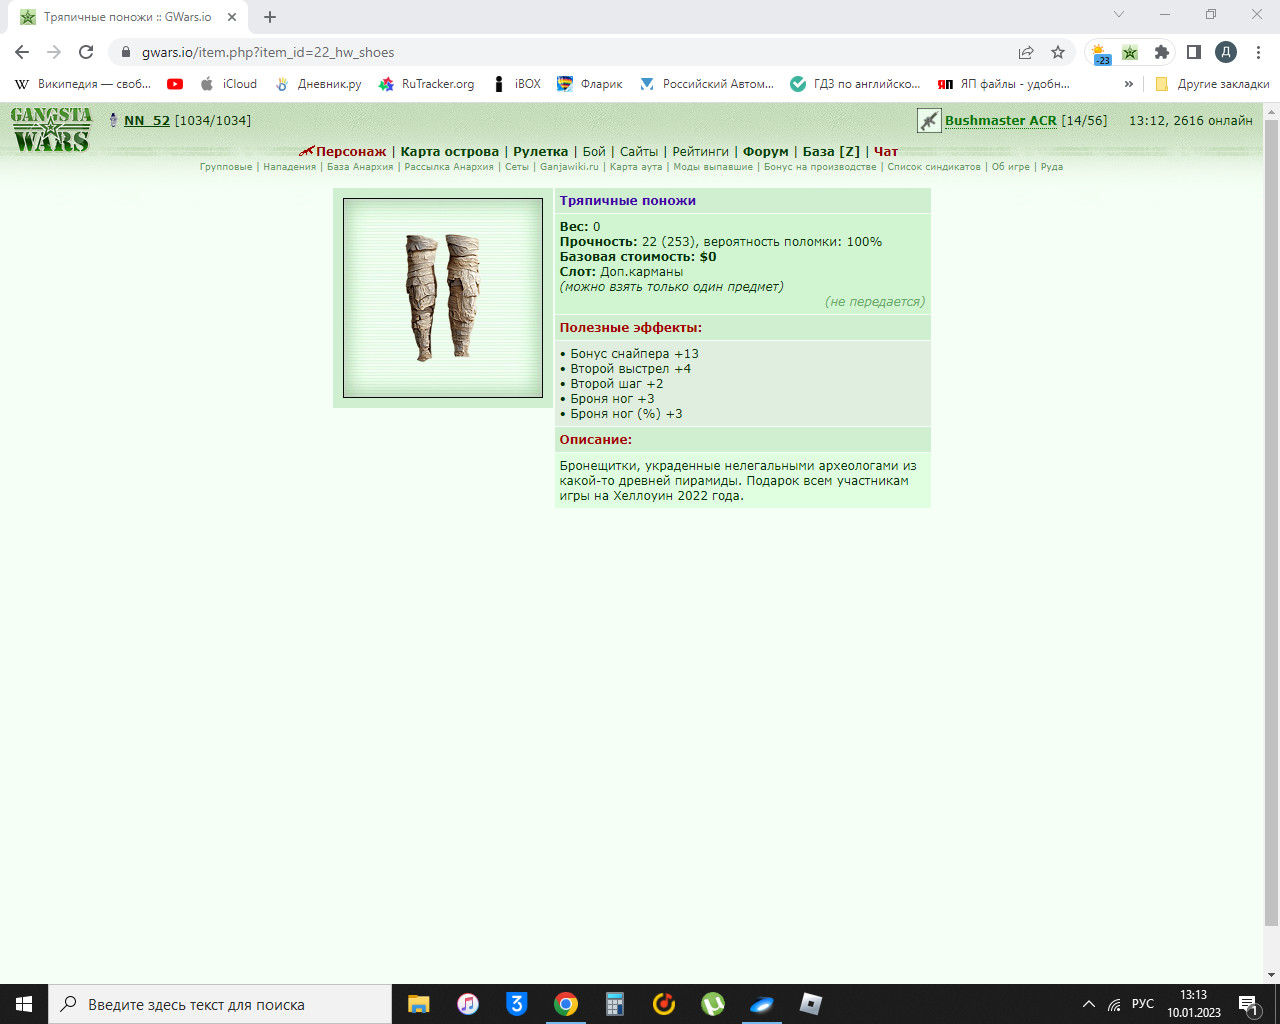Click the Bushmaster ACR weapon icon
The height and width of the screenshot is (1024, 1280).
pos(929,121)
